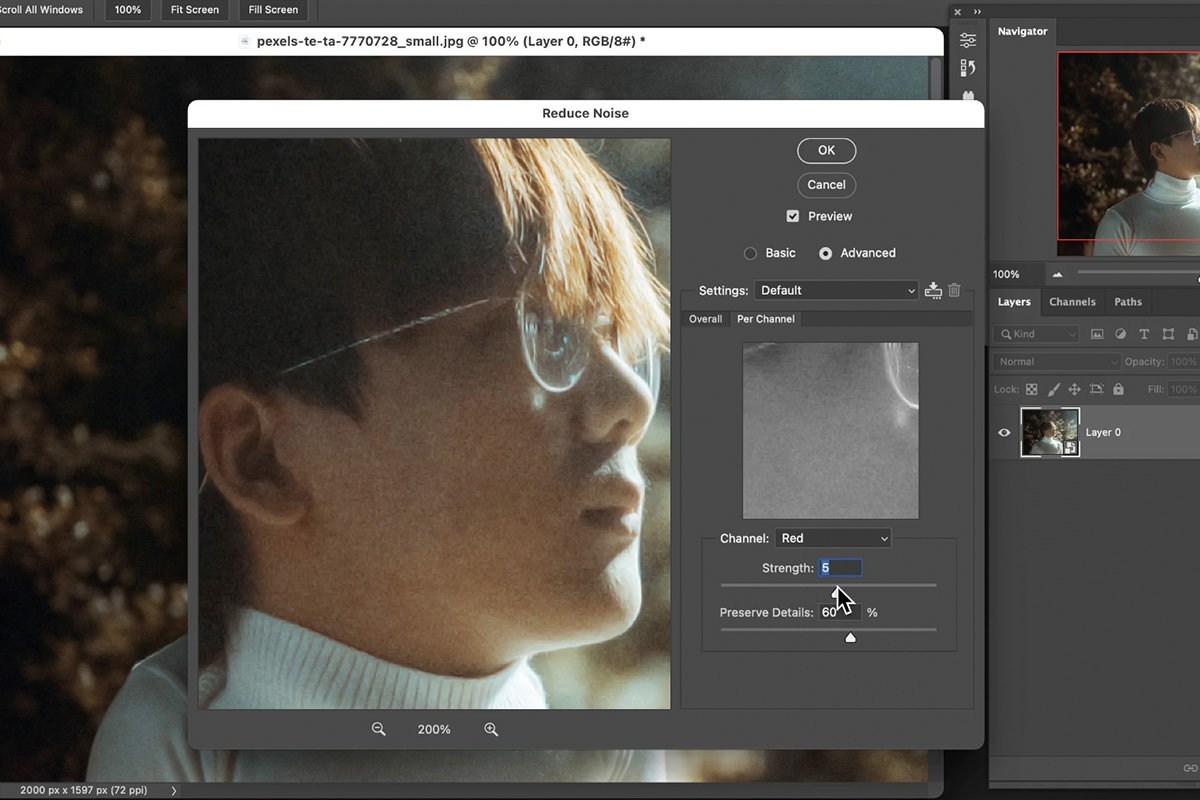Screen dimensions: 1200x800
Task: Select the Basic radio option
Action: click(x=750, y=253)
